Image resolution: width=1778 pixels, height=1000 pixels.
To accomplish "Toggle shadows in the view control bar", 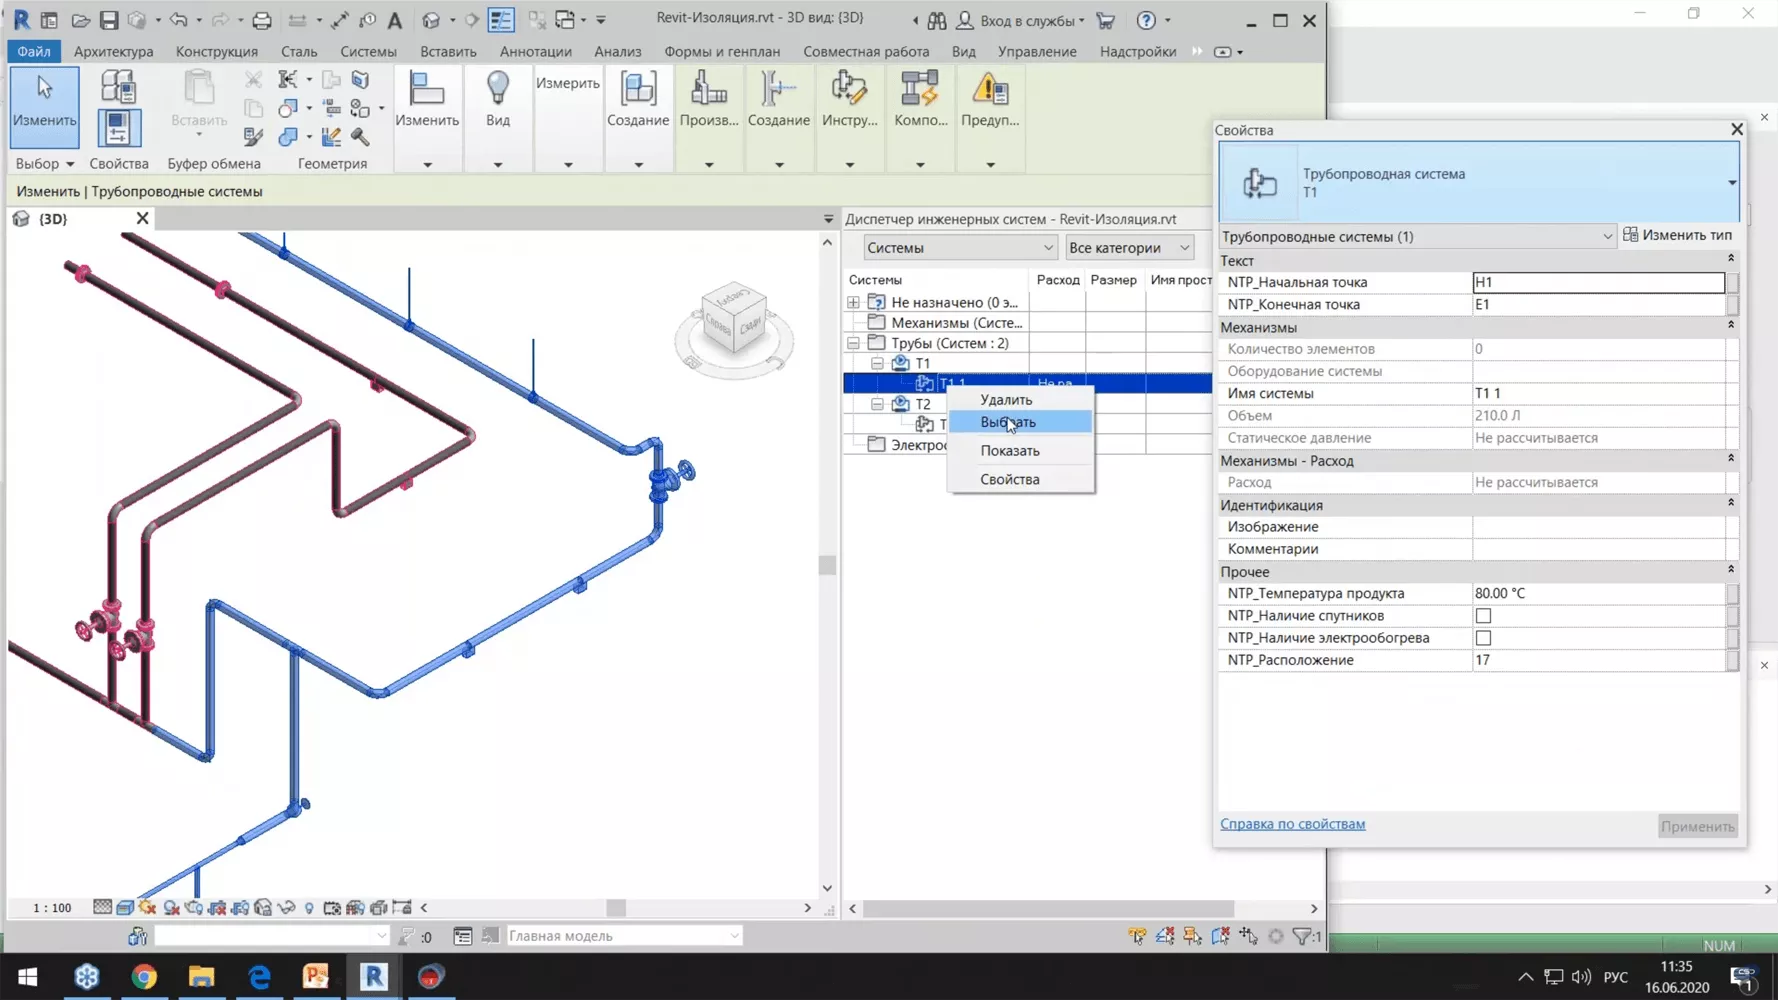I will [x=148, y=908].
